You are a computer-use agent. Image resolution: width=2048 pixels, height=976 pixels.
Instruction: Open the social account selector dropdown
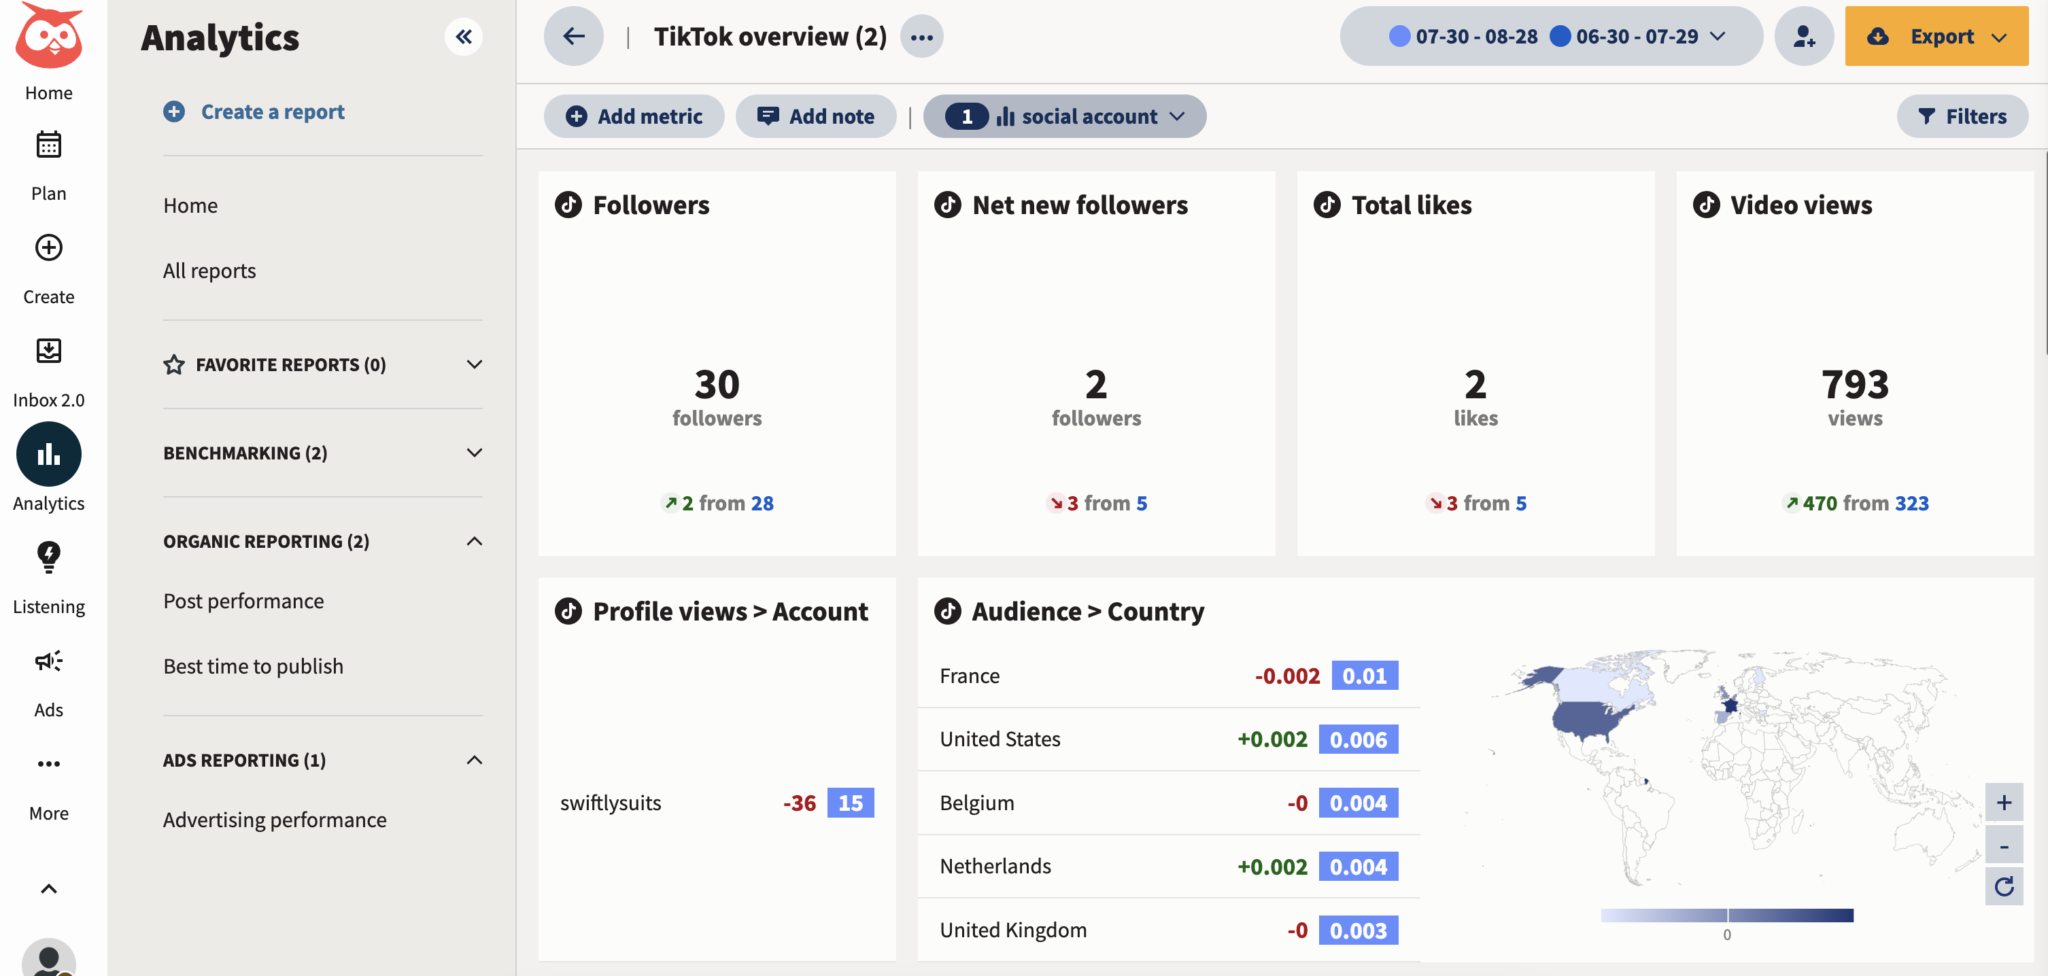click(1064, 116)
